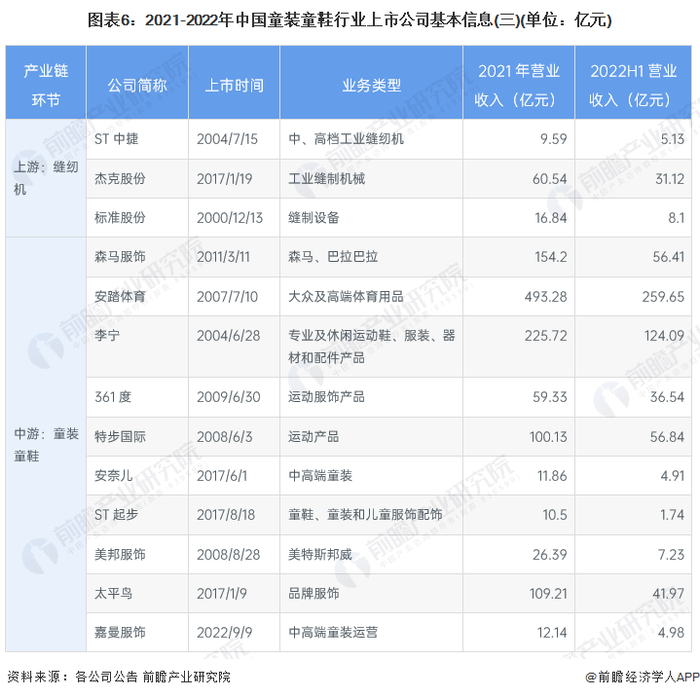Screen dimensions: 700x697
Task: Click listing date 2004/6/28
Action: click(229, 335)
